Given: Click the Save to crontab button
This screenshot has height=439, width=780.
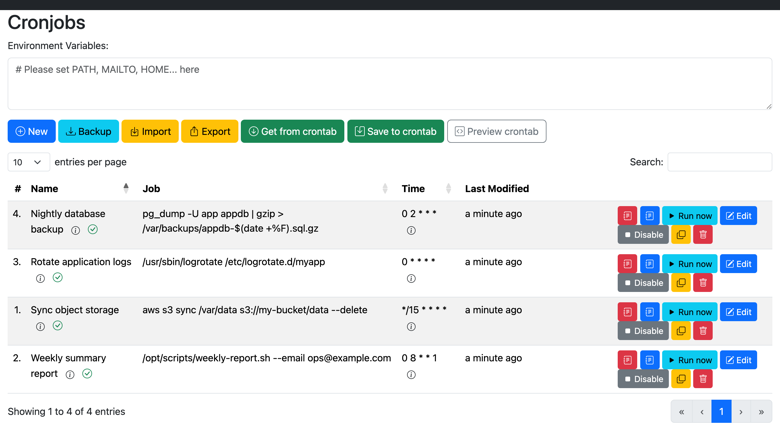Looking at the screenshot, I should 395,131.
